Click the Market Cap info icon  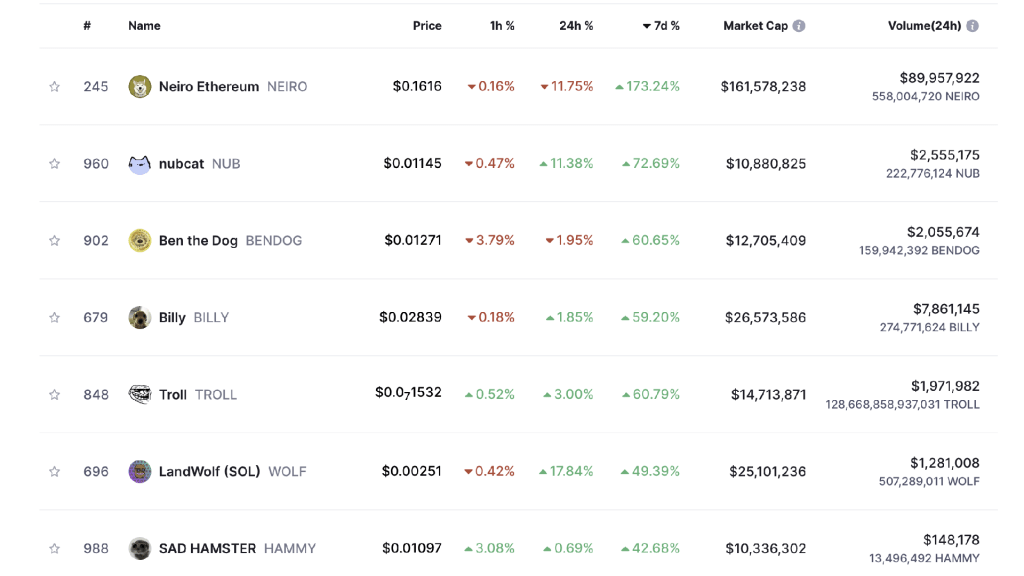click(799, 26)
